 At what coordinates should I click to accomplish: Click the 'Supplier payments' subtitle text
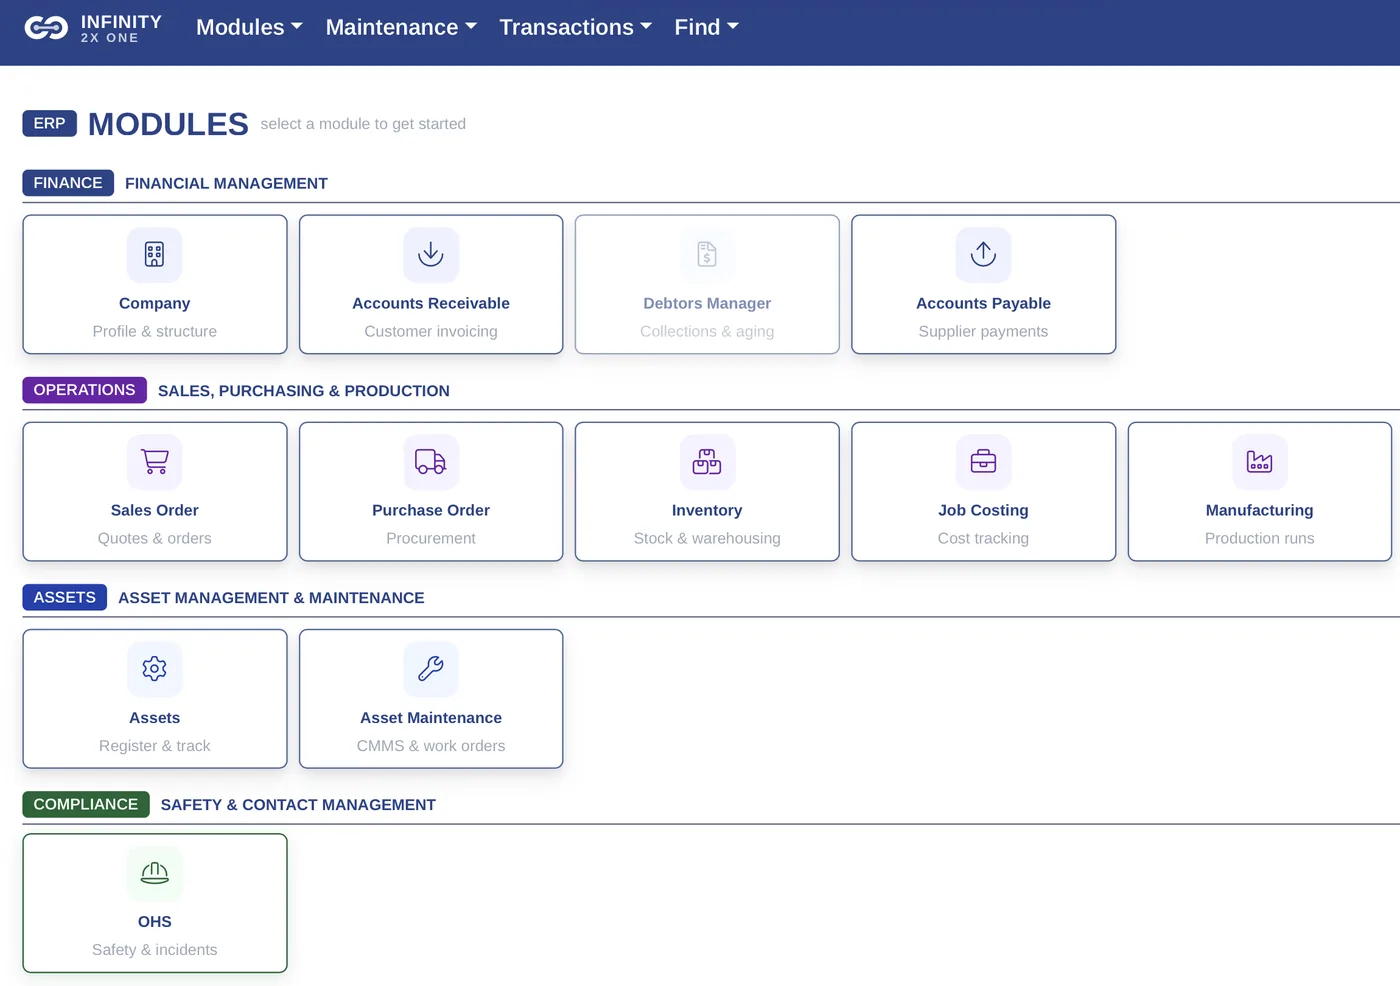coord(983,331)
